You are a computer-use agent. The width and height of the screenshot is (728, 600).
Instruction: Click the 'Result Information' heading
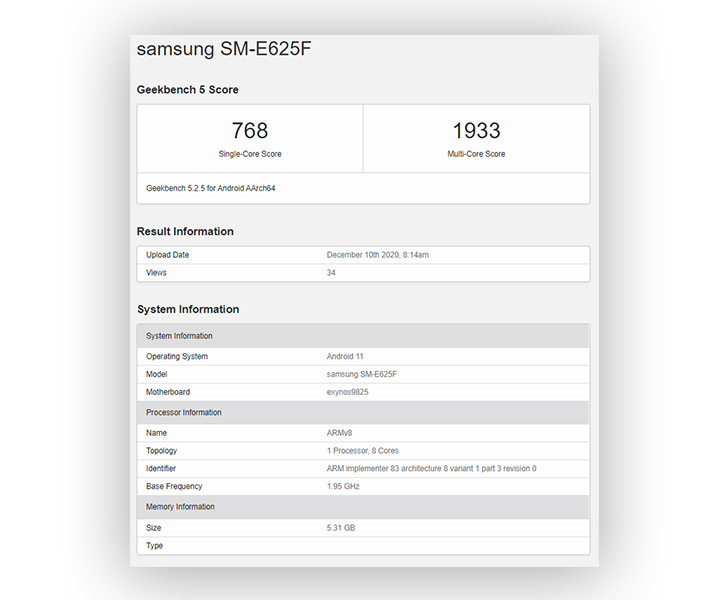[185, 231]
